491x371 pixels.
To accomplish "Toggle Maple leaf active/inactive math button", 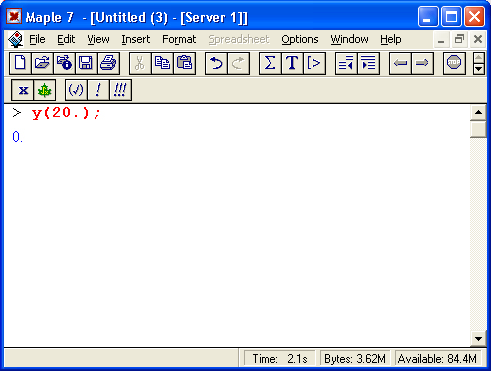I will tap(44, 90).
